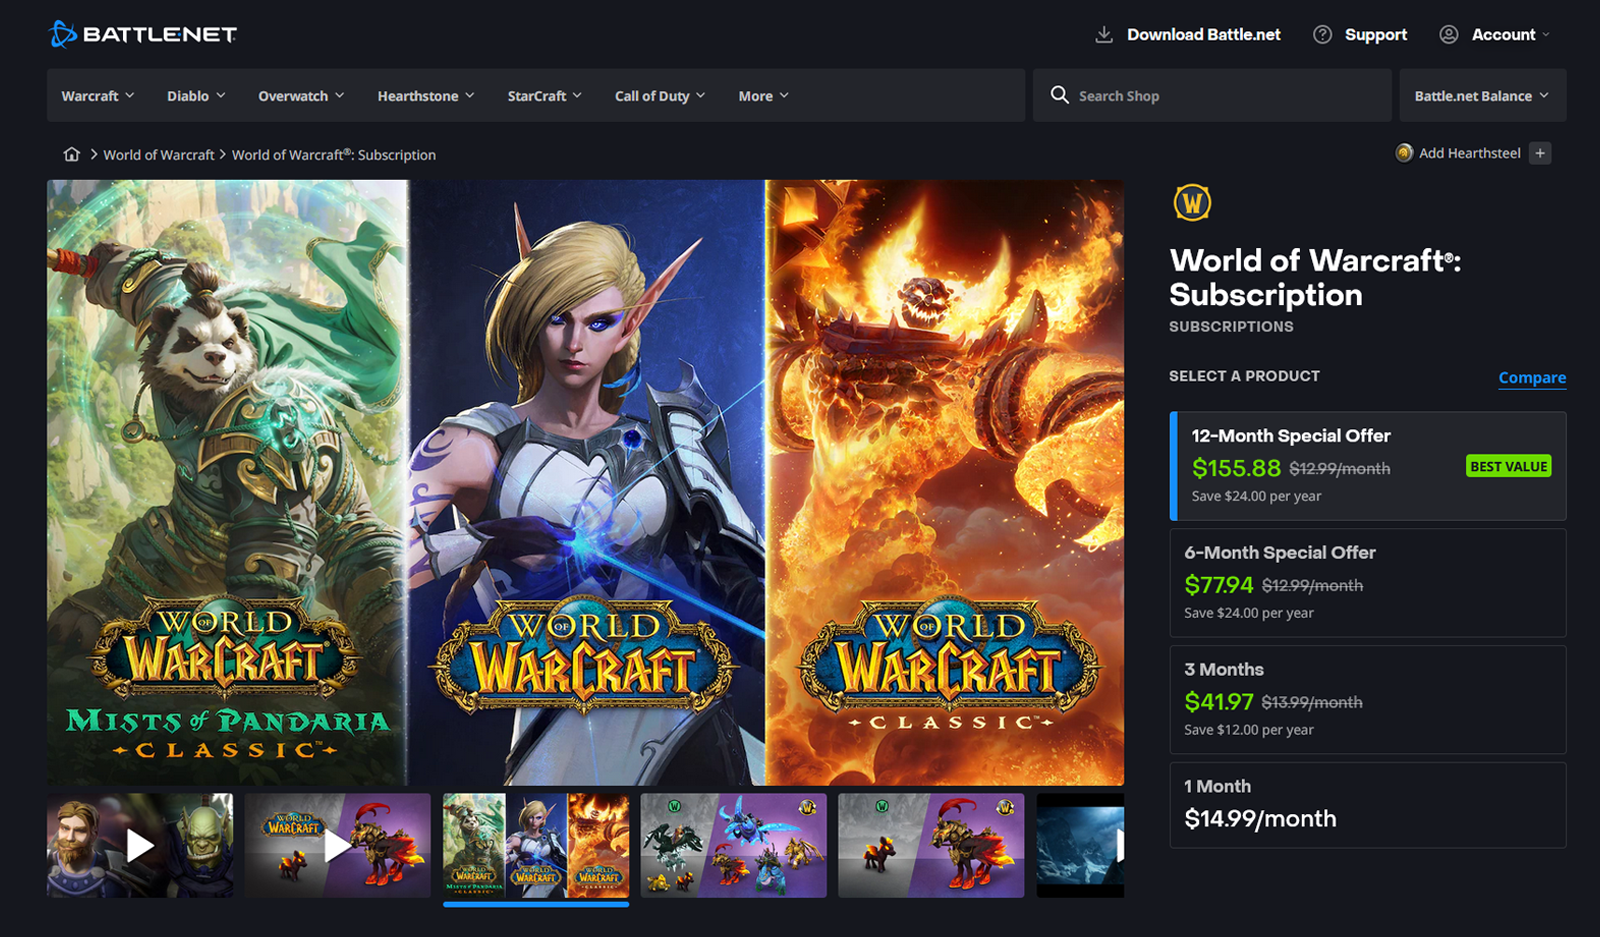
Task: Click 'World of Warcraft®: Subscription' breadcrumb text
Action: 334,155
